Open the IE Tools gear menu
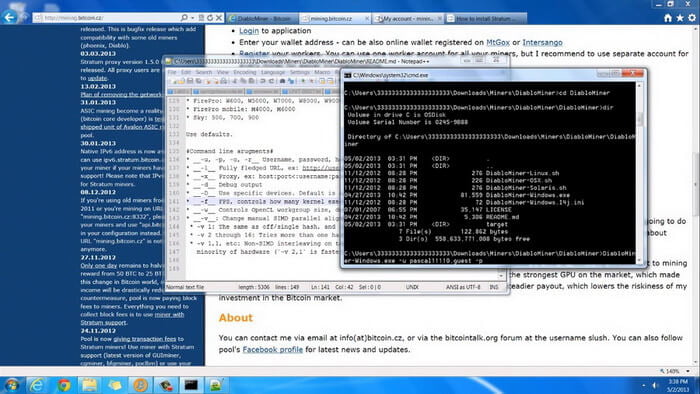The height and width of the screenshot is (394, 700). pyautogui.click(x=692, y=18)
